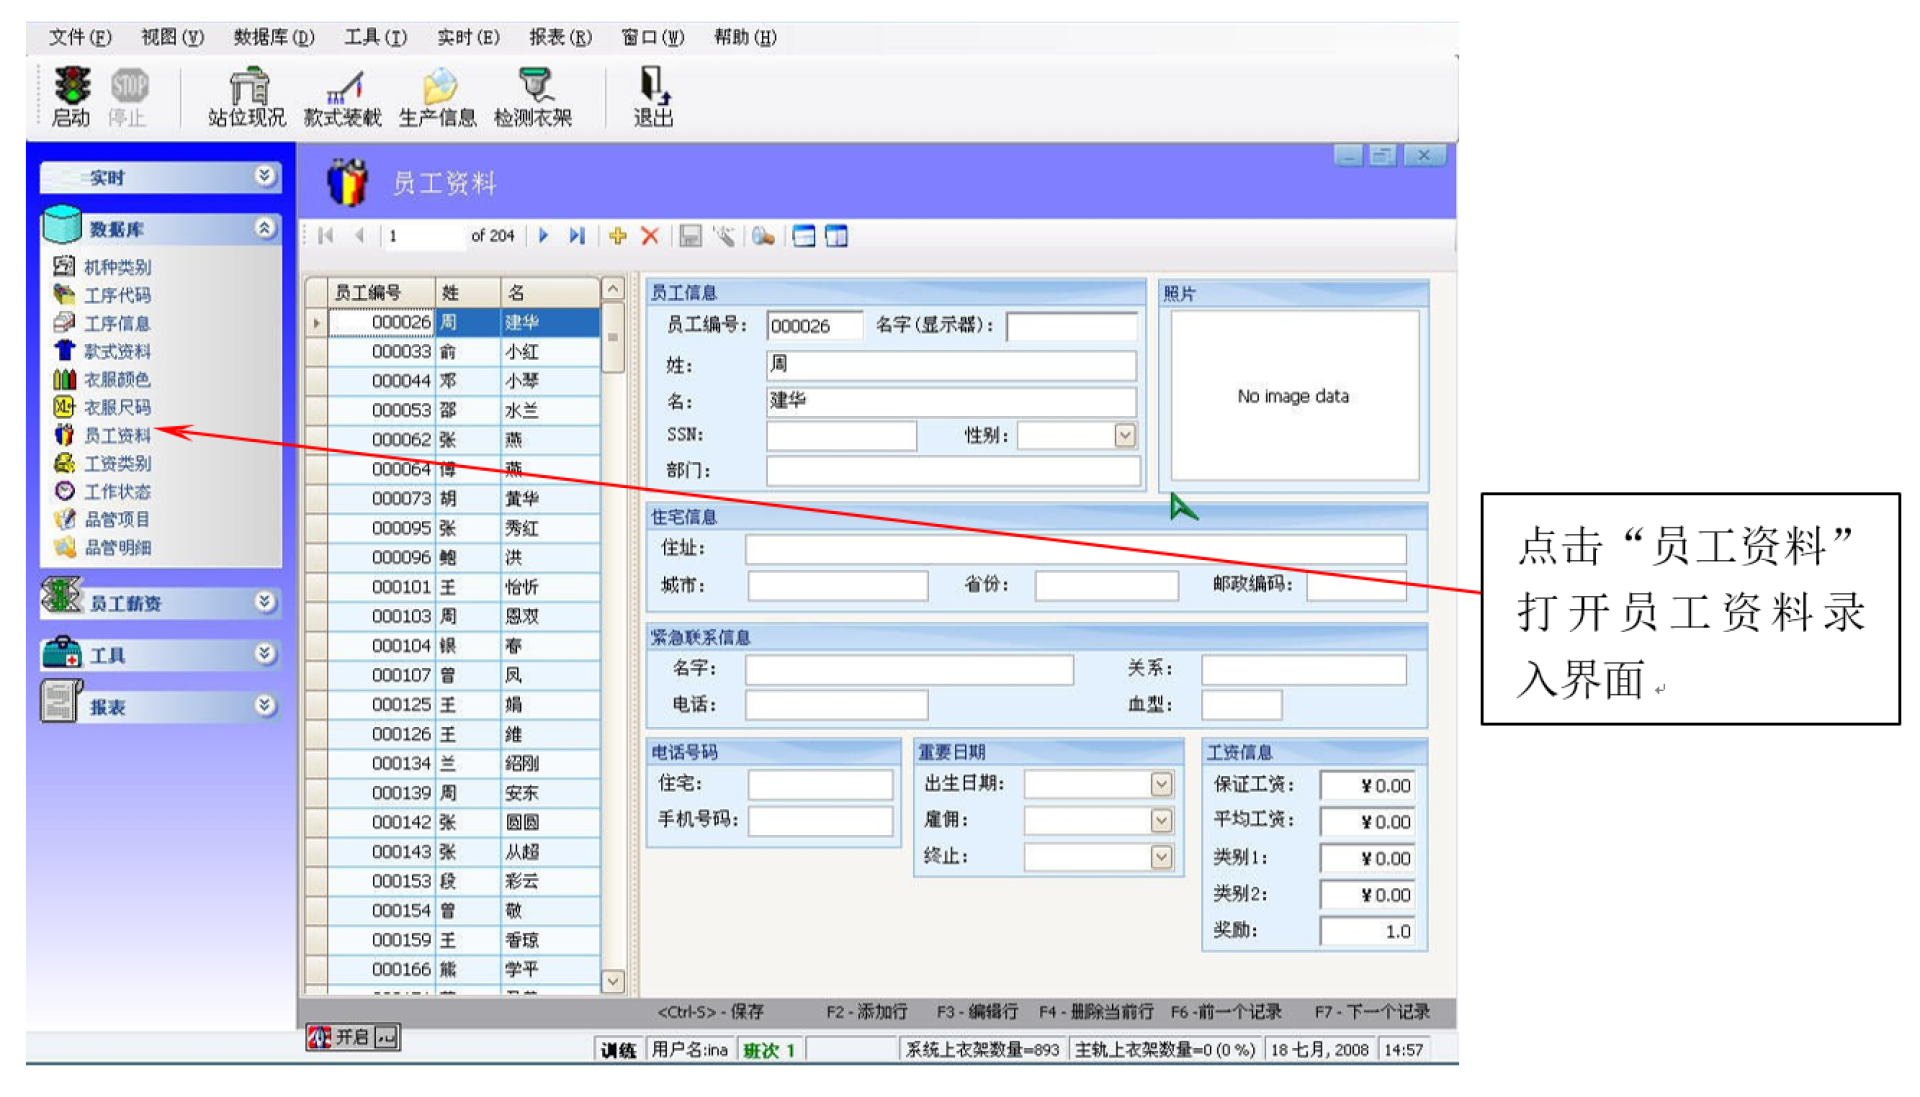1920x1097 pixels.
Task: Open the 报表 menu
Action: [560, 38]
